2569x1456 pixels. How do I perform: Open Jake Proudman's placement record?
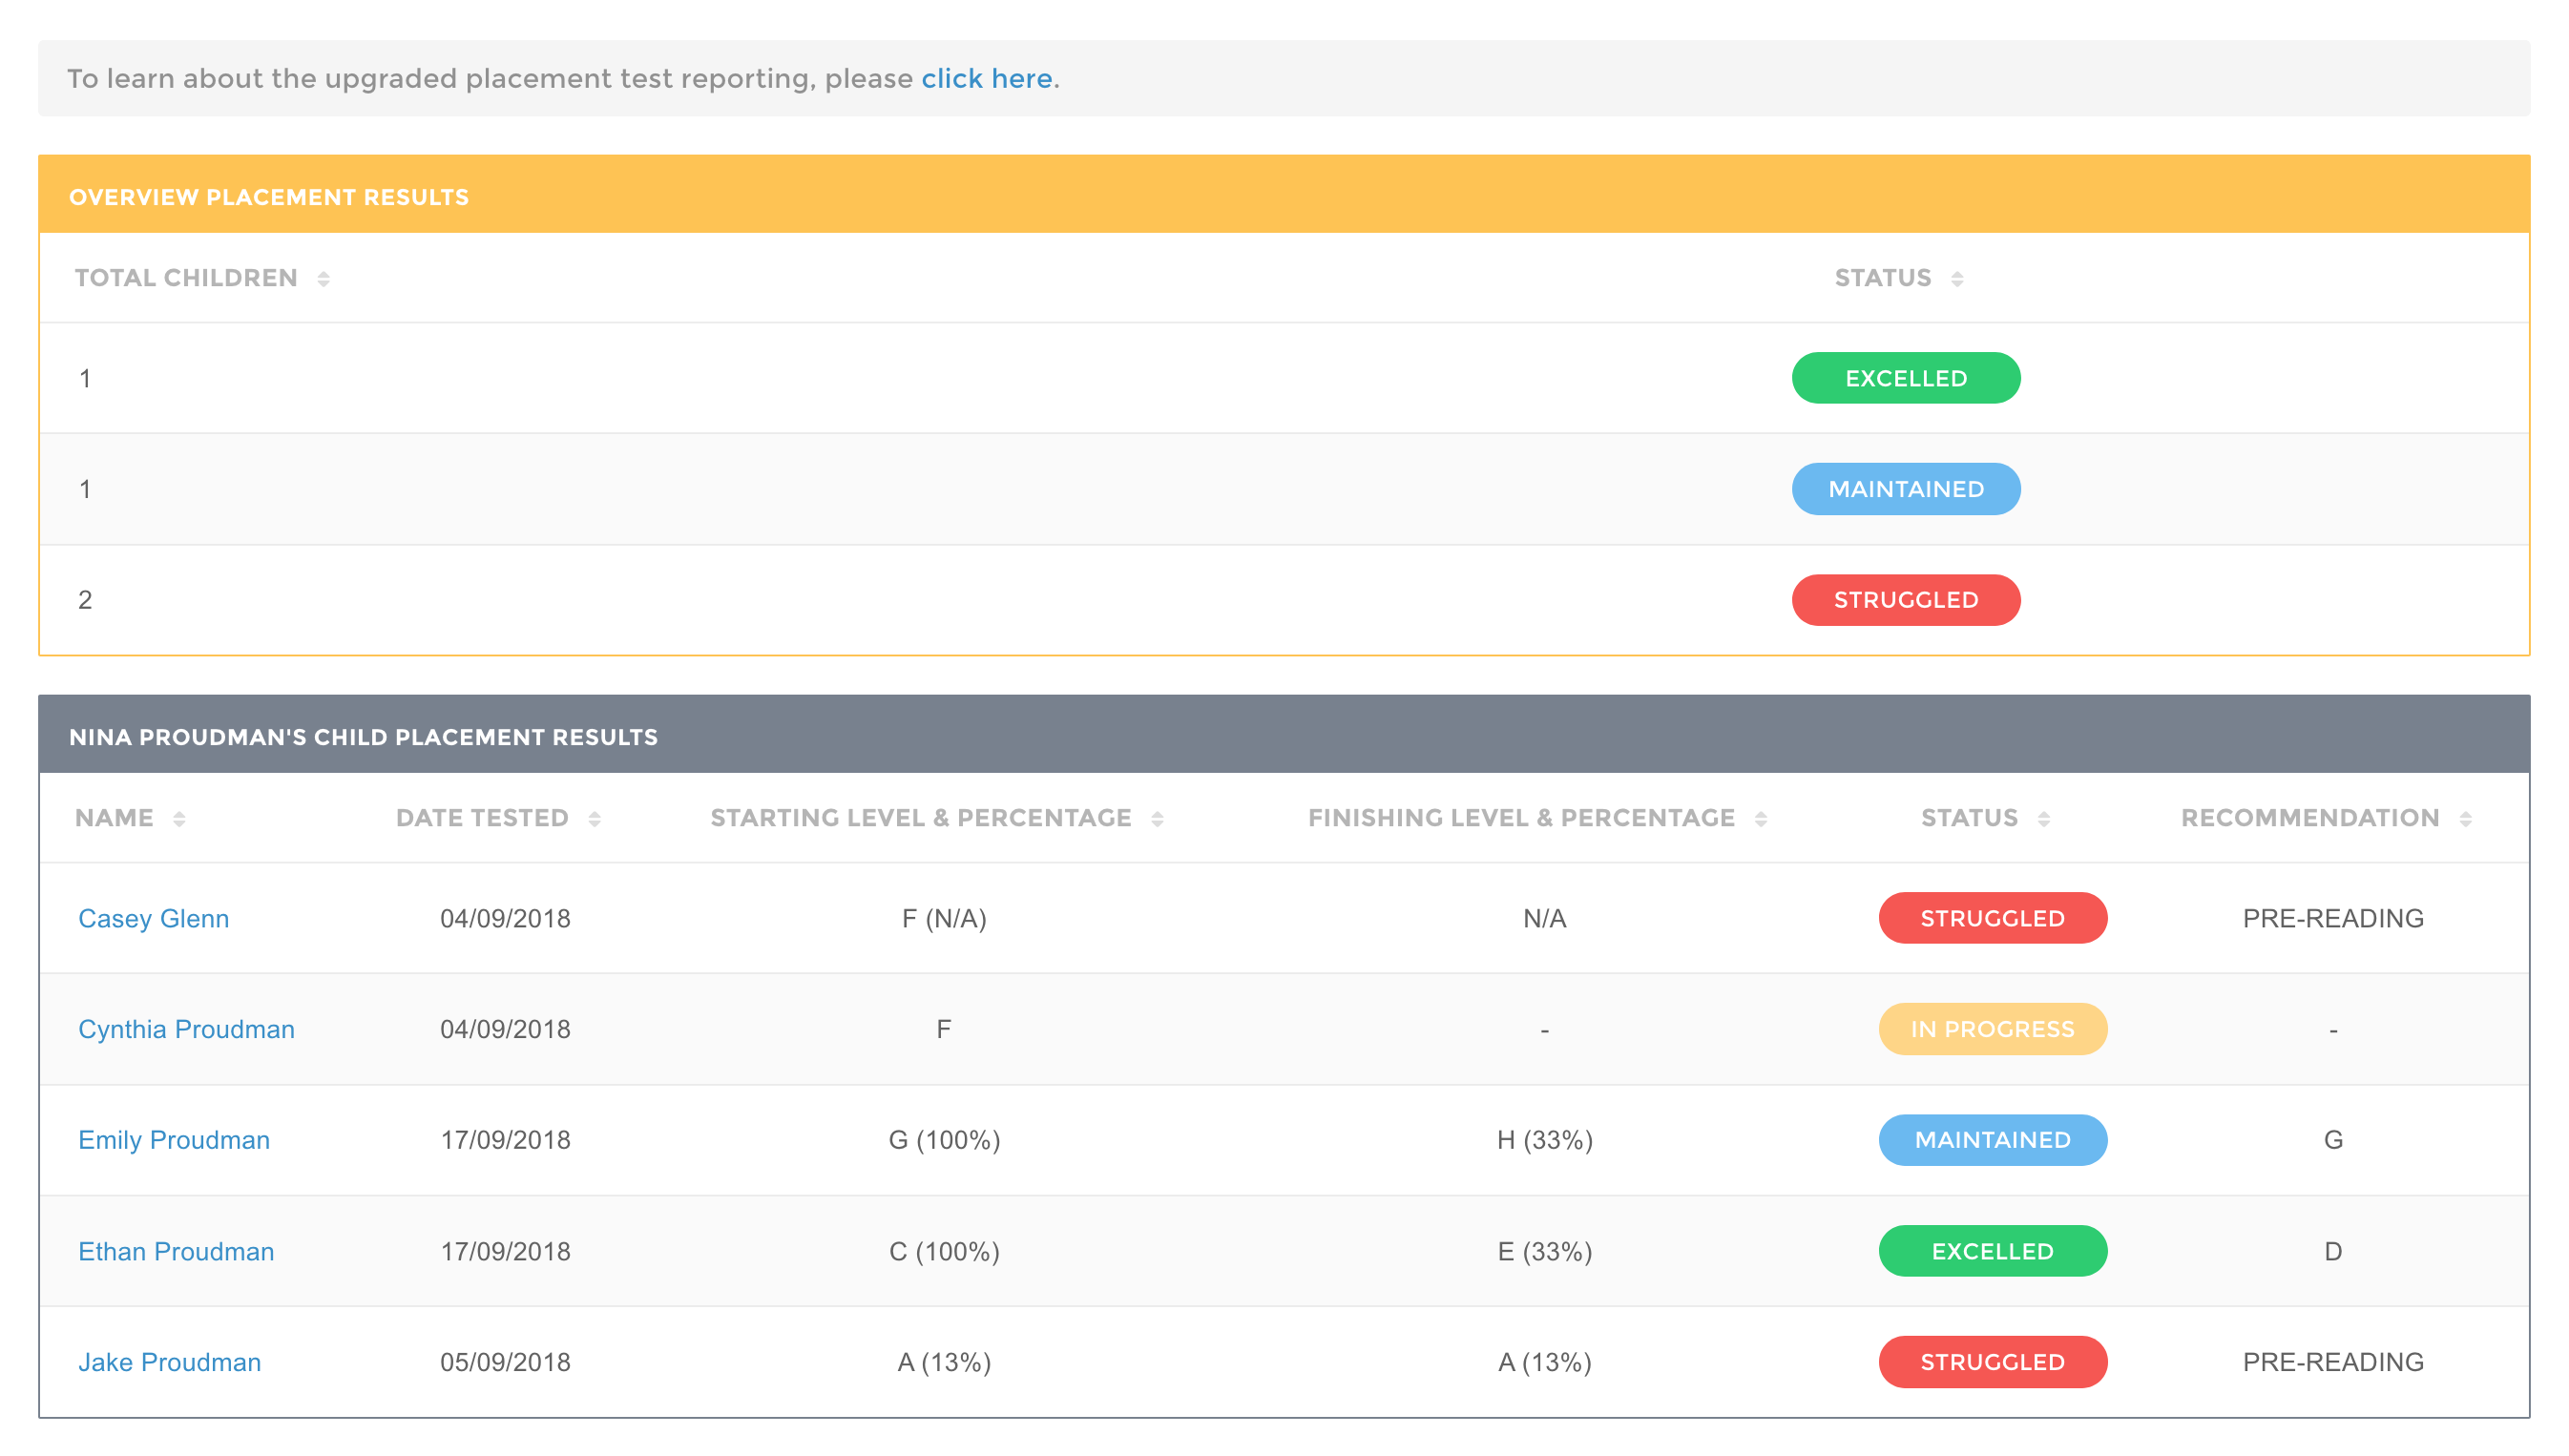[169, 1362]
